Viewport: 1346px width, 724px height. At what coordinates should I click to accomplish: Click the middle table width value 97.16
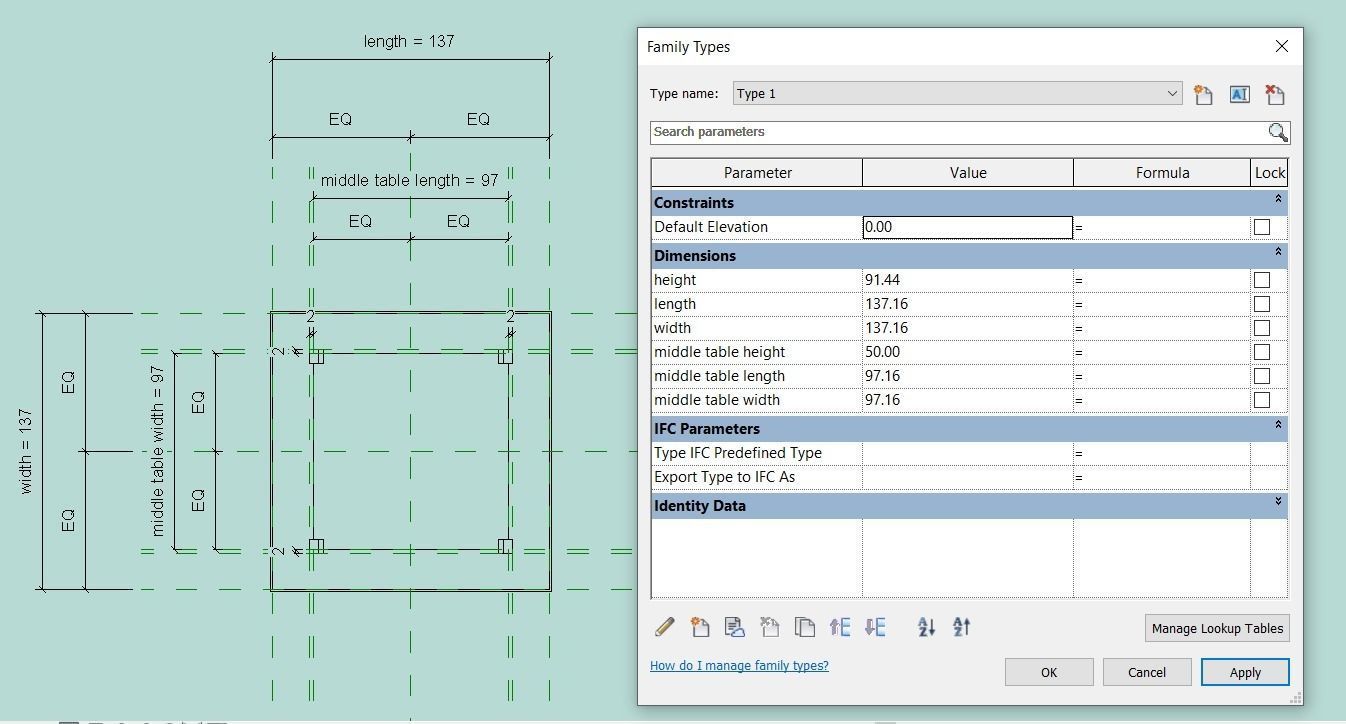point(968,400)
